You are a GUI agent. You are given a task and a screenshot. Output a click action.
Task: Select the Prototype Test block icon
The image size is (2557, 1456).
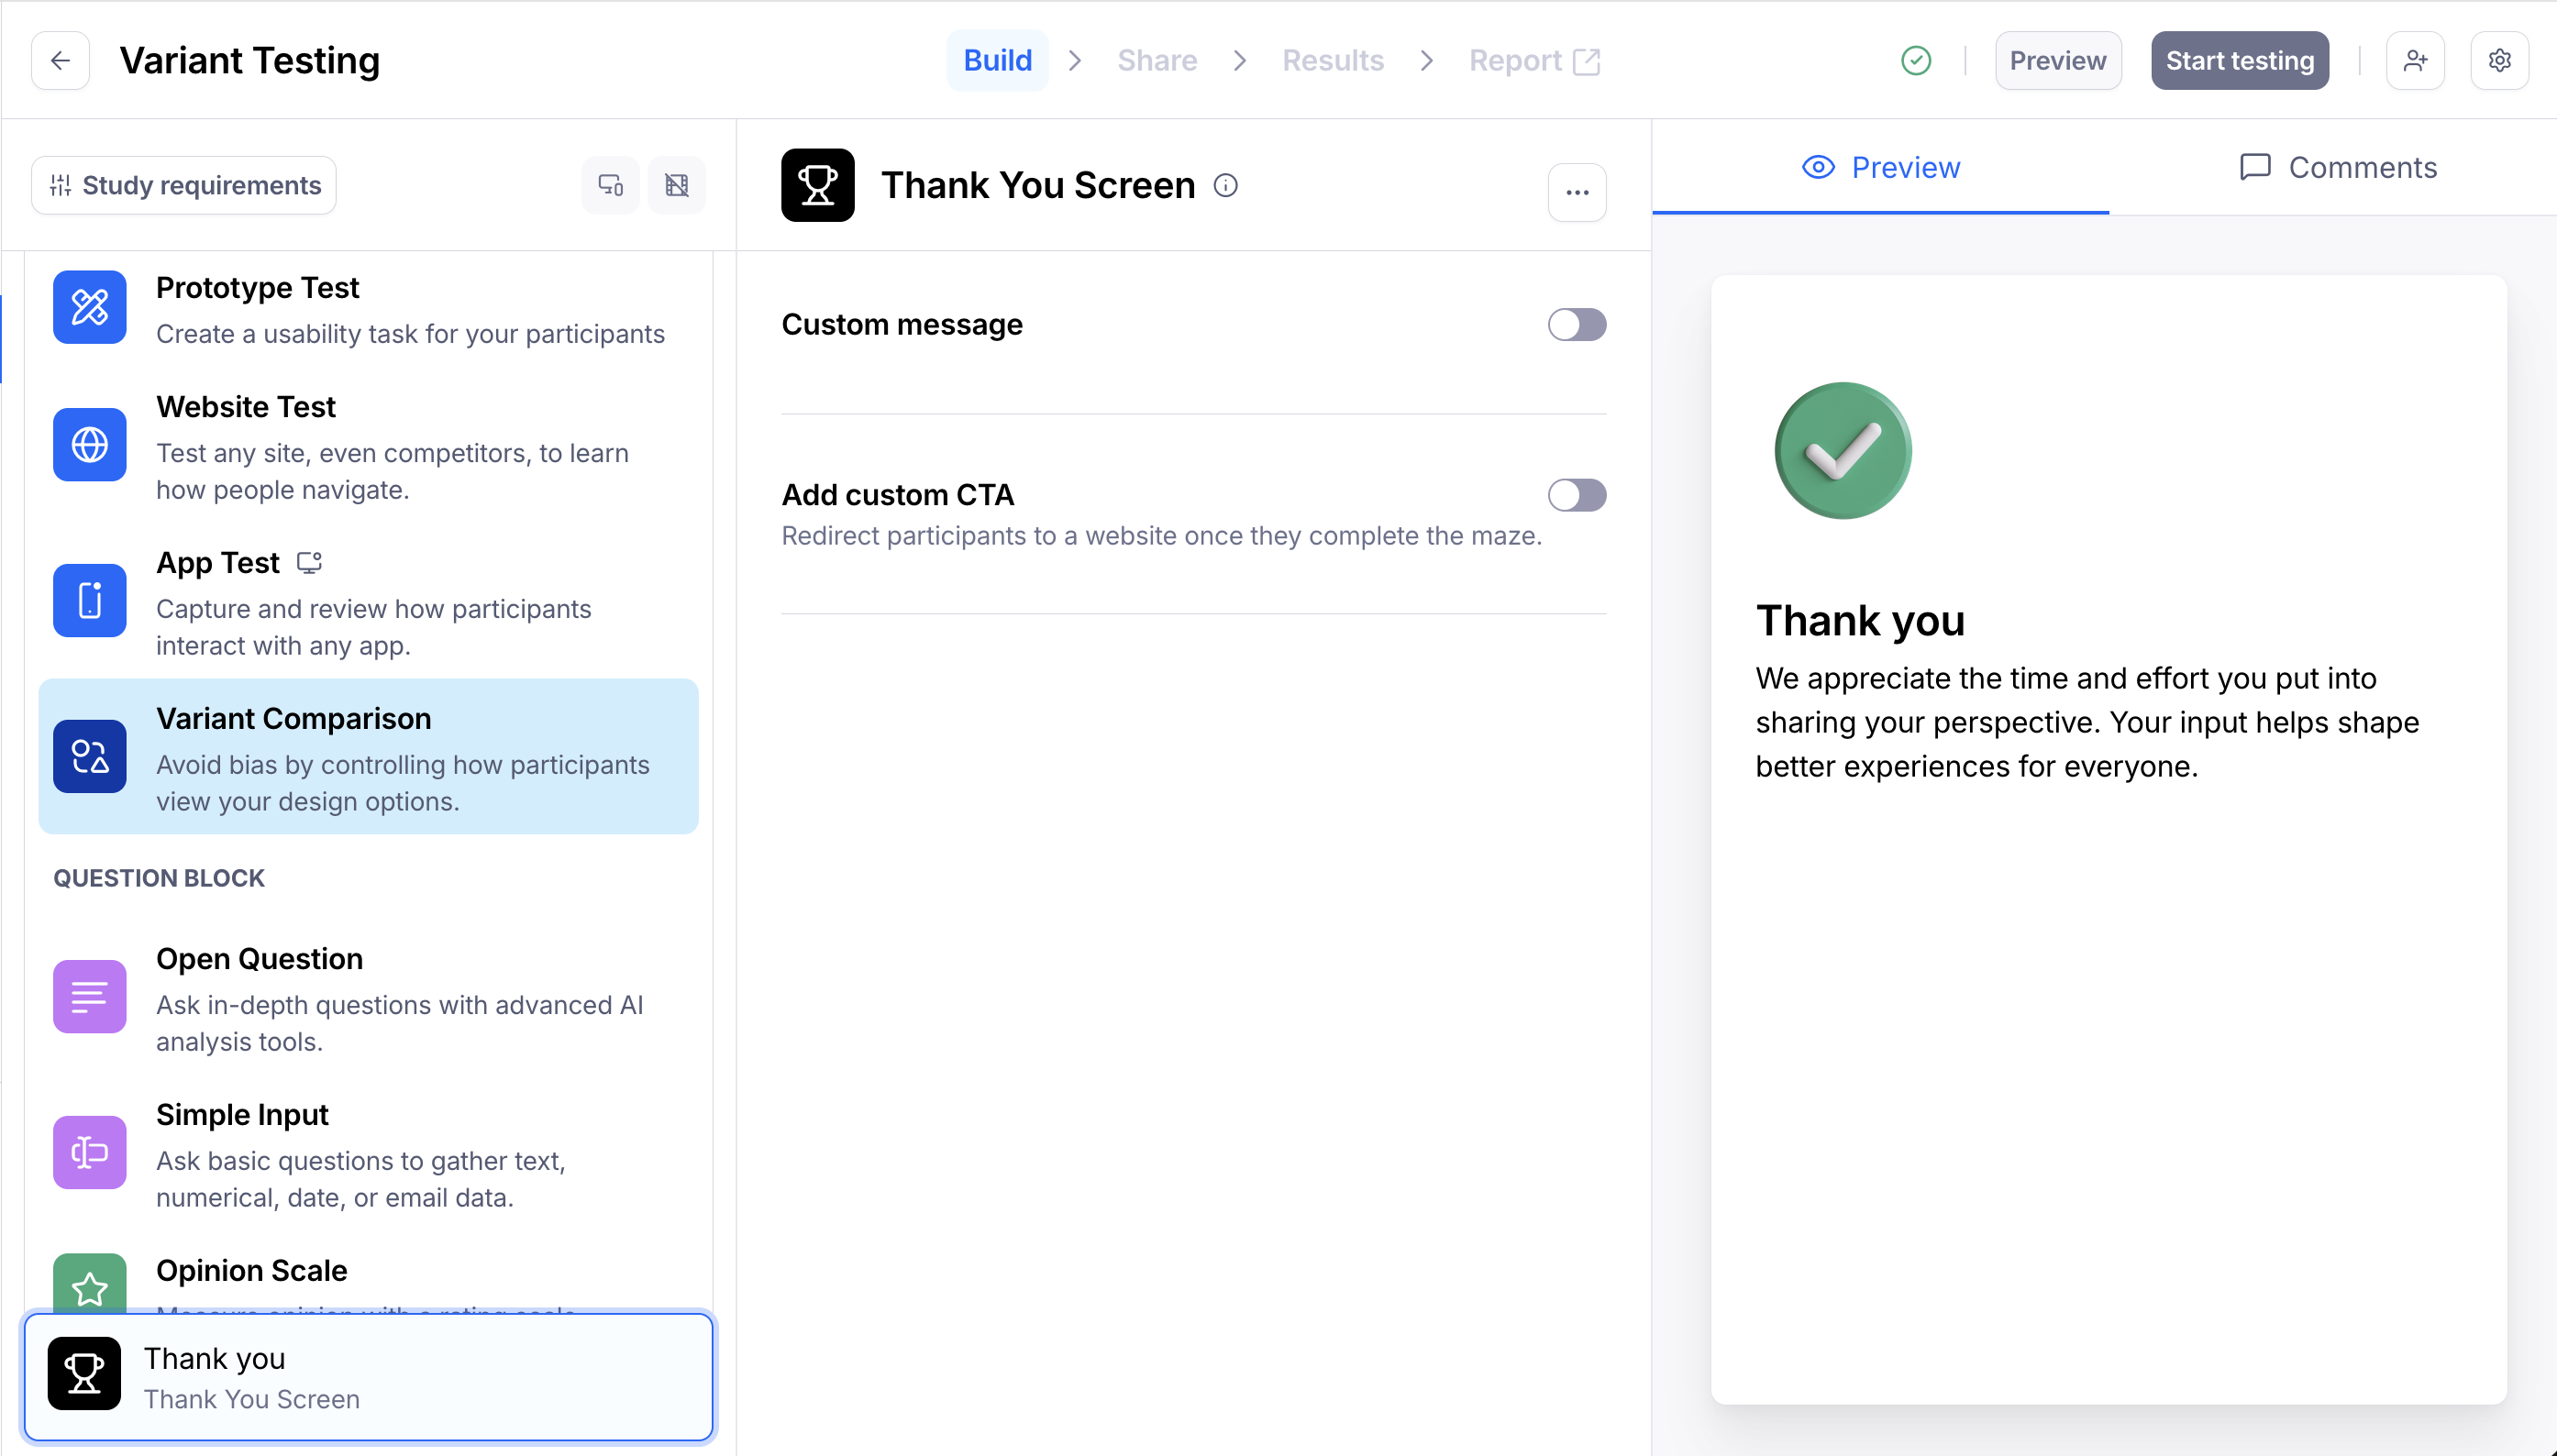click(90, 307)
